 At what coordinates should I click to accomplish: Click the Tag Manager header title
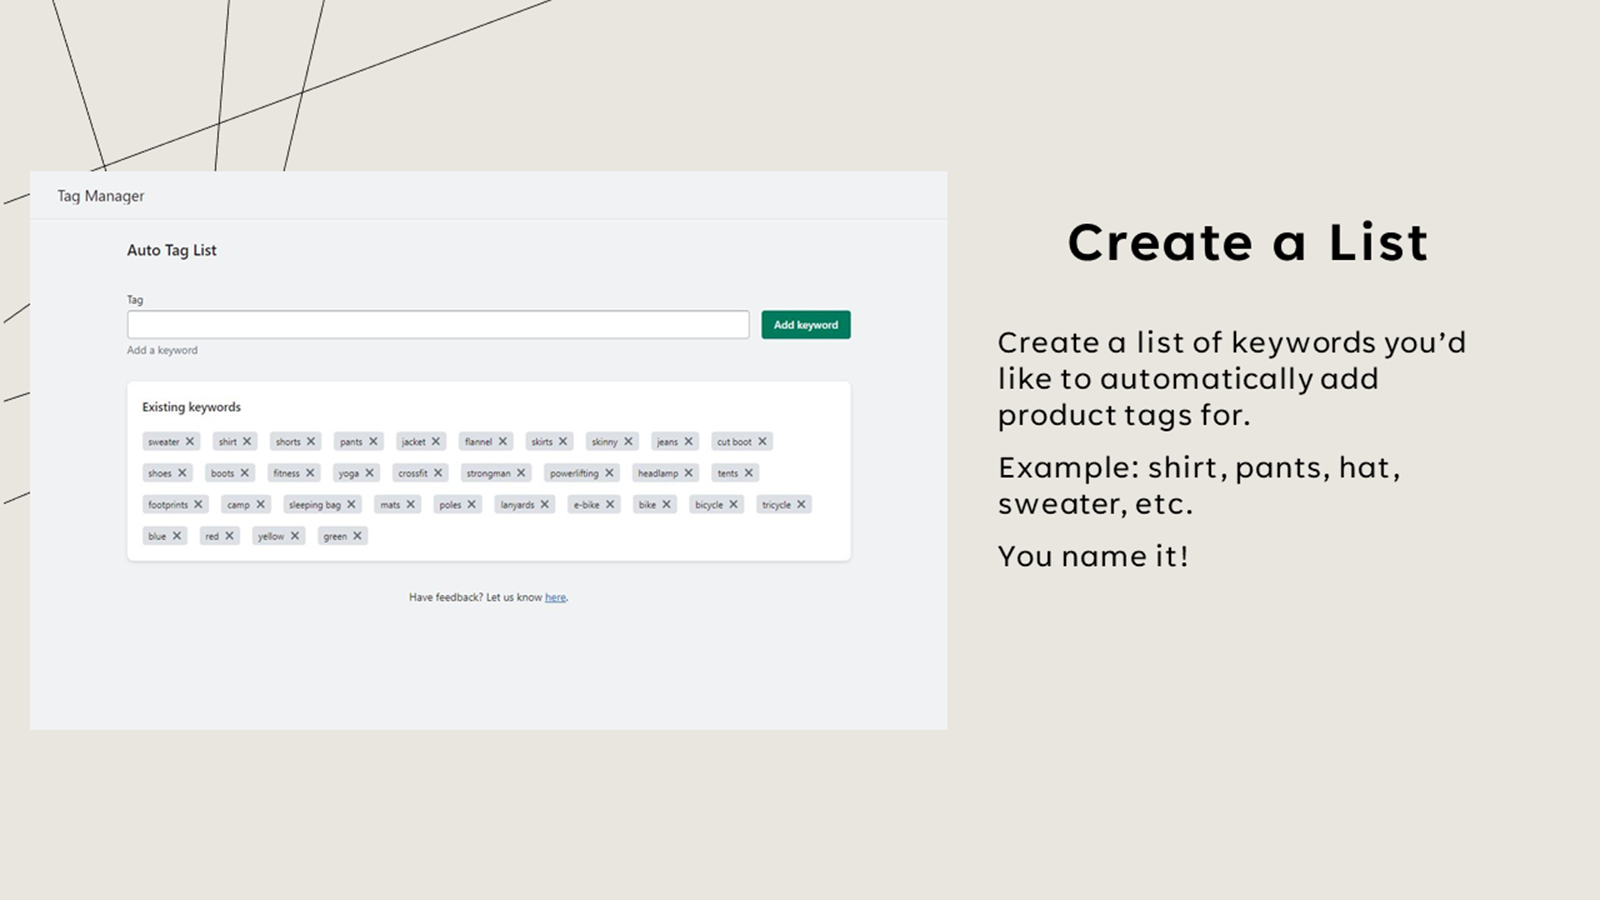101,196
